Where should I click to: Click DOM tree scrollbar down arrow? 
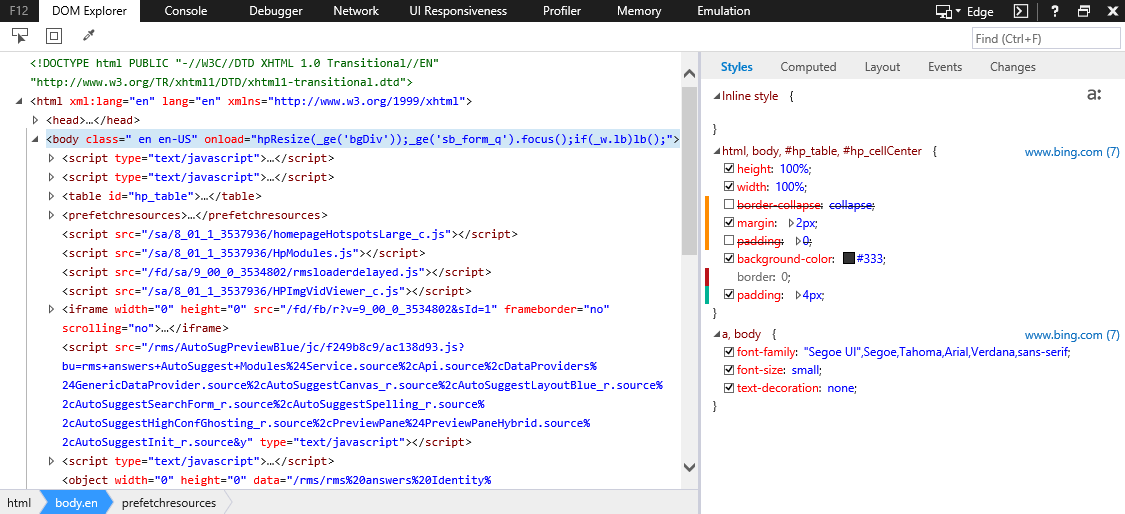[689, 467]
